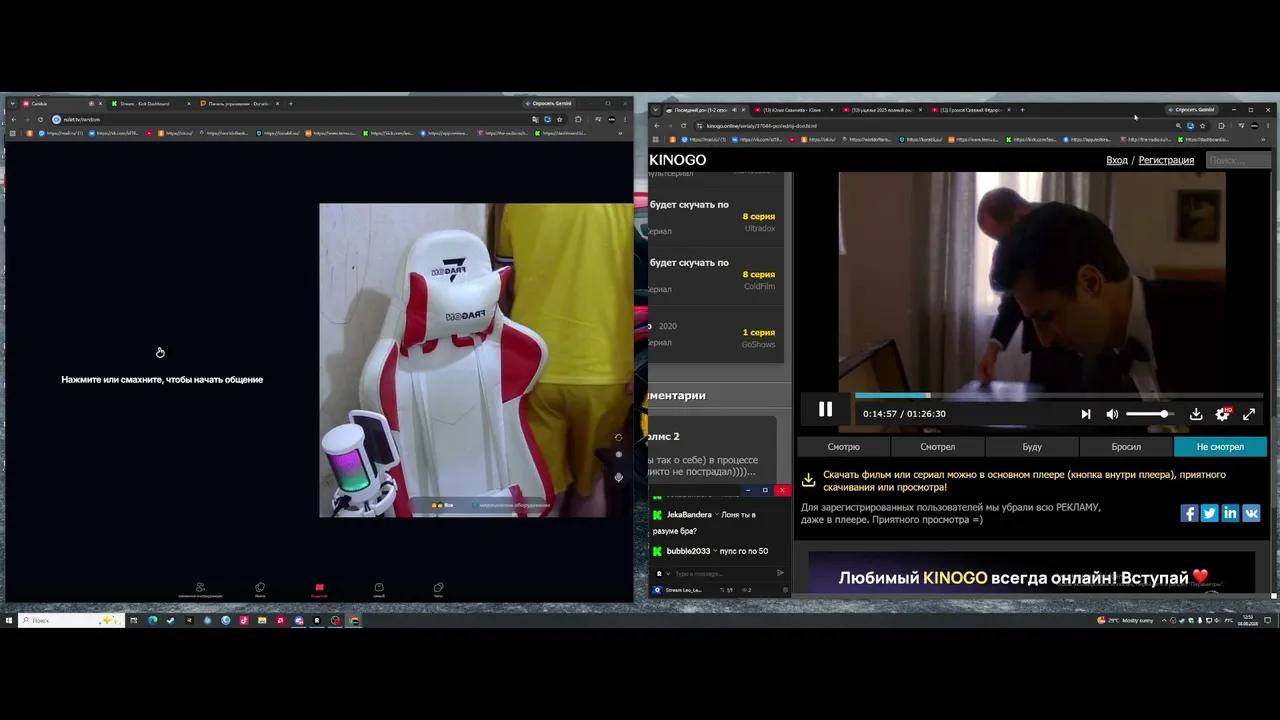1280x720 pixels.
Task: Open the fourth bottom tab next to Чаты in the roulette window
Action: 379,590
